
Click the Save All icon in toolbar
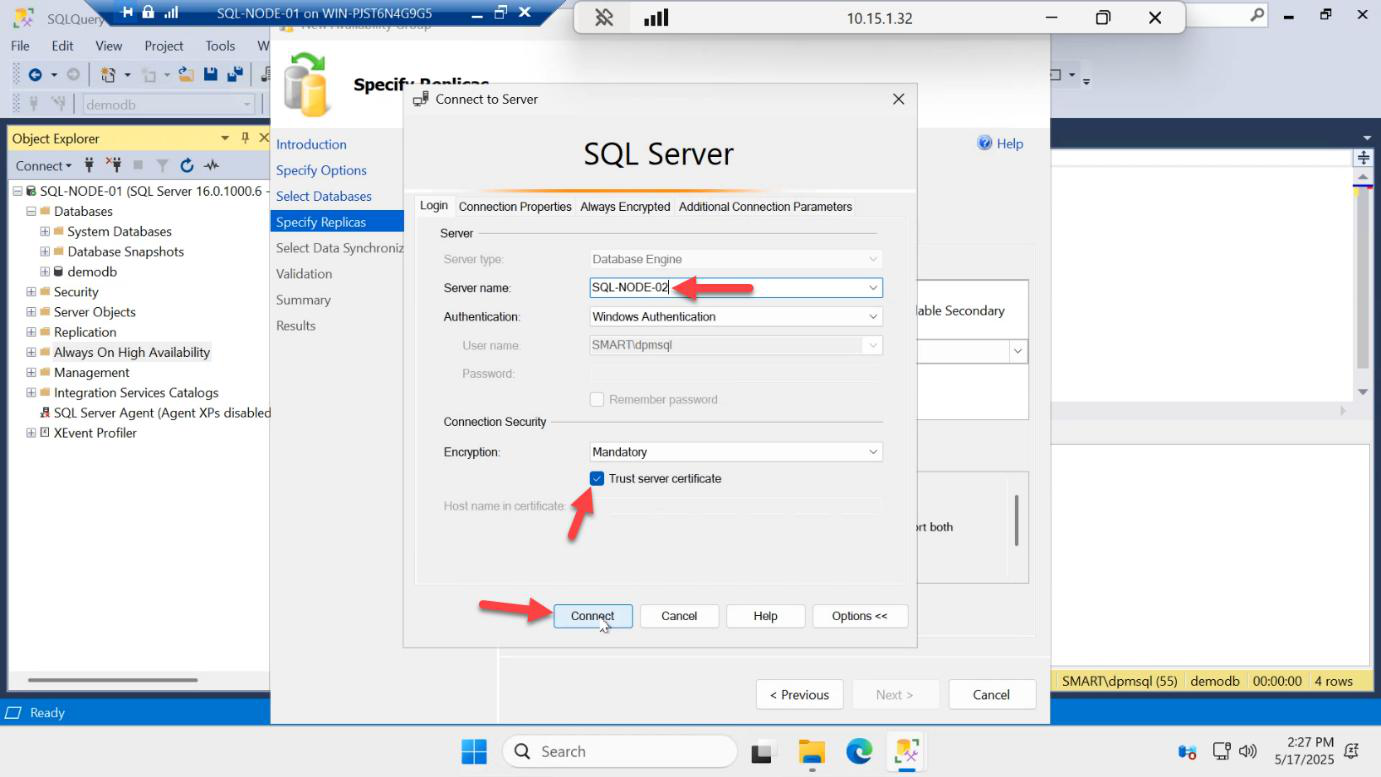235,75
